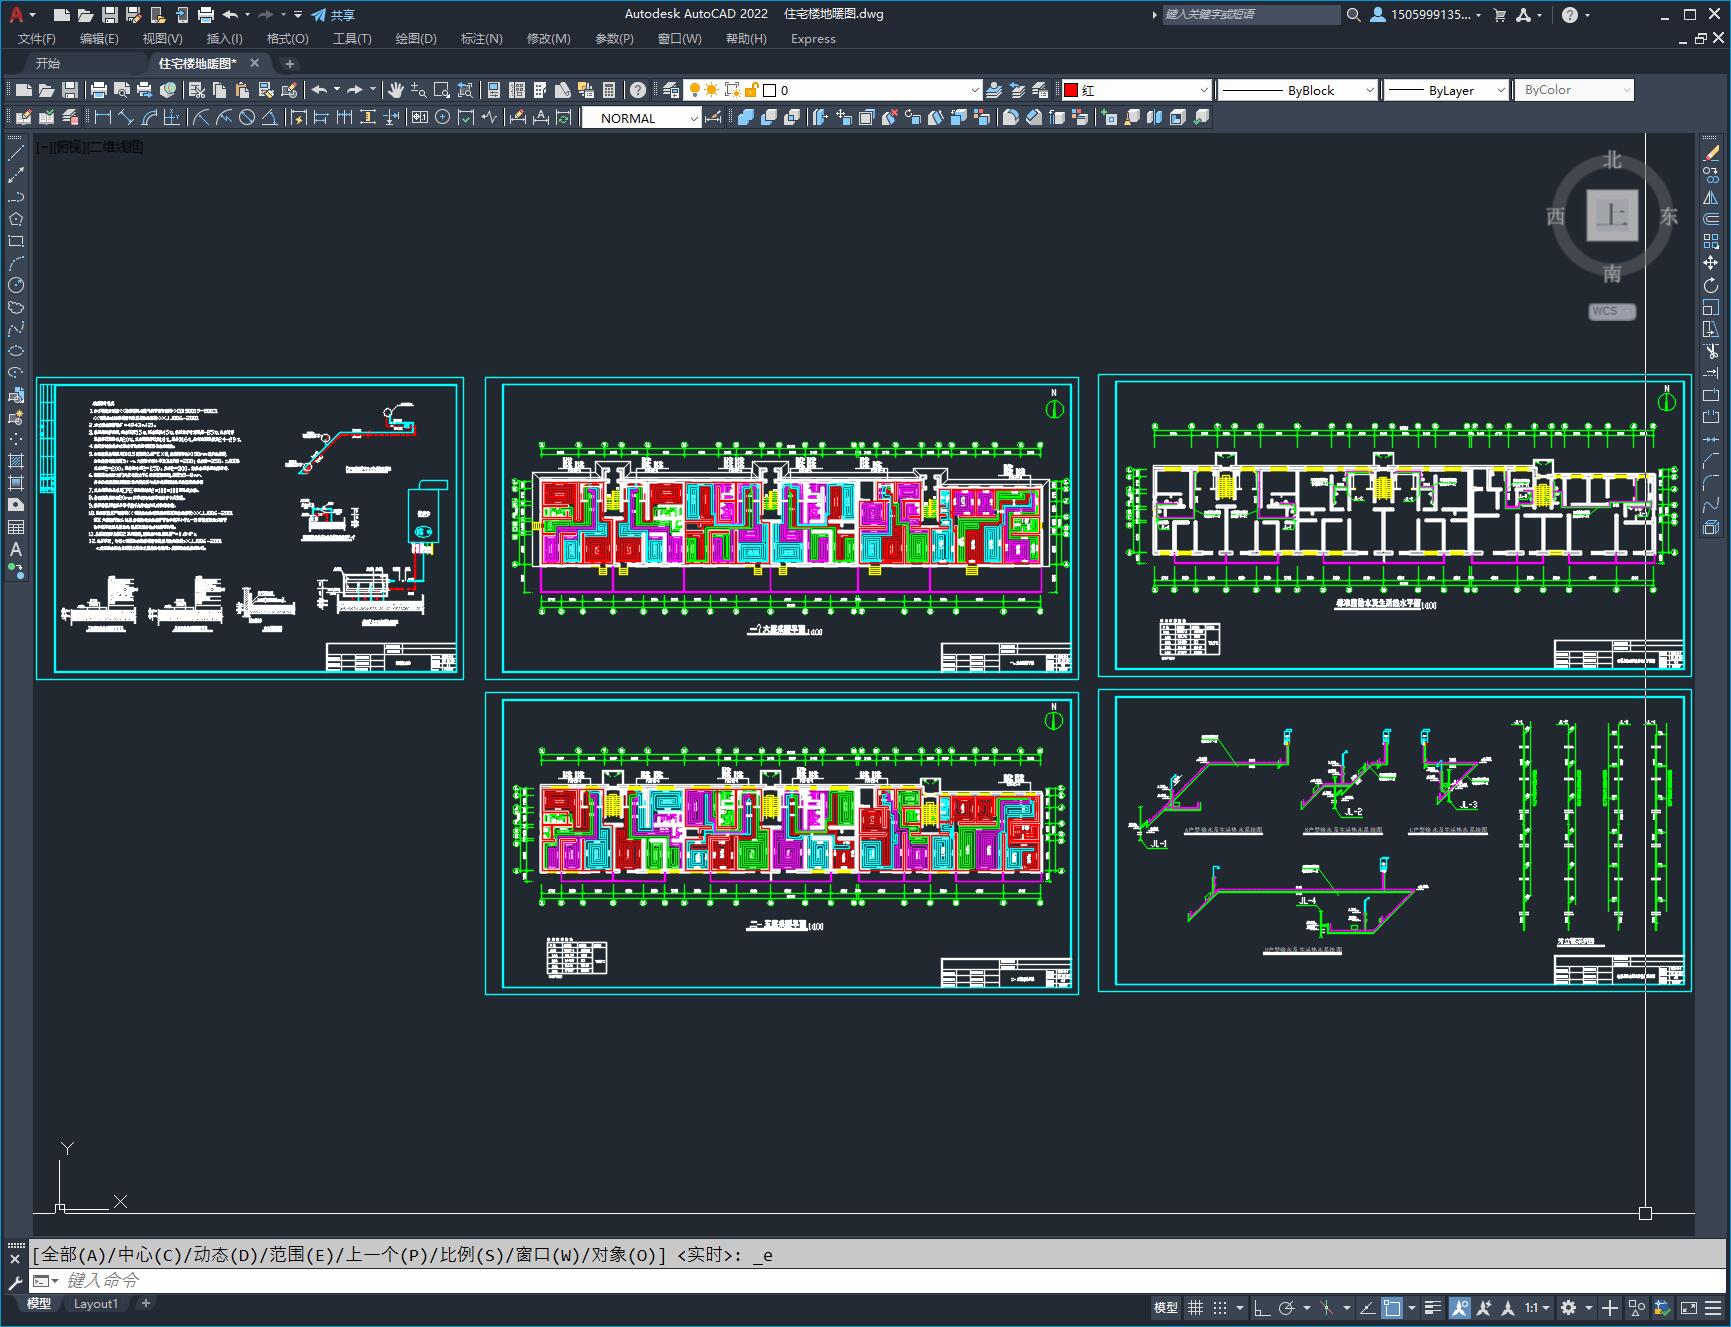This screenshot has width=1731, height=1327.
Task: Toggle polar tracking in the status bar
Action: click(1287, 1307)
